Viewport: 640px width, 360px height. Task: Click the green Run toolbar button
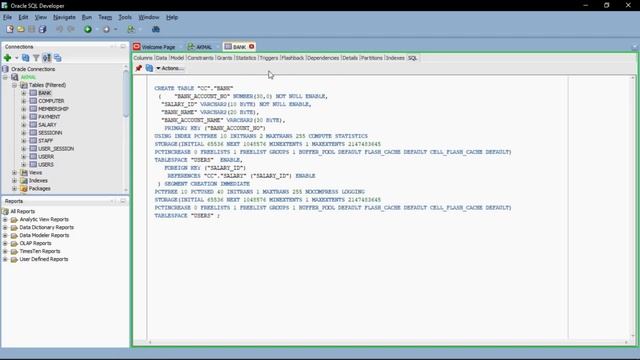(88, 29)
